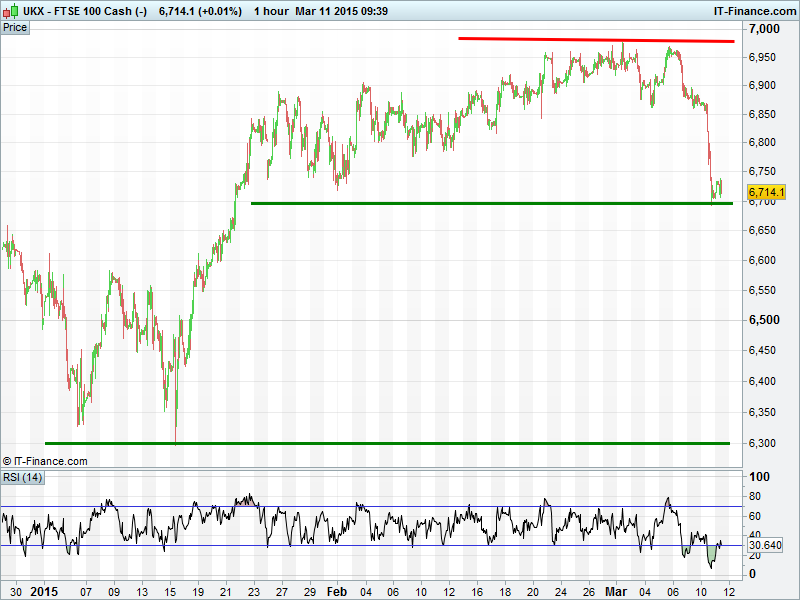
Task: Click the 'Feb' date axis label
Action: click(337, 592)
